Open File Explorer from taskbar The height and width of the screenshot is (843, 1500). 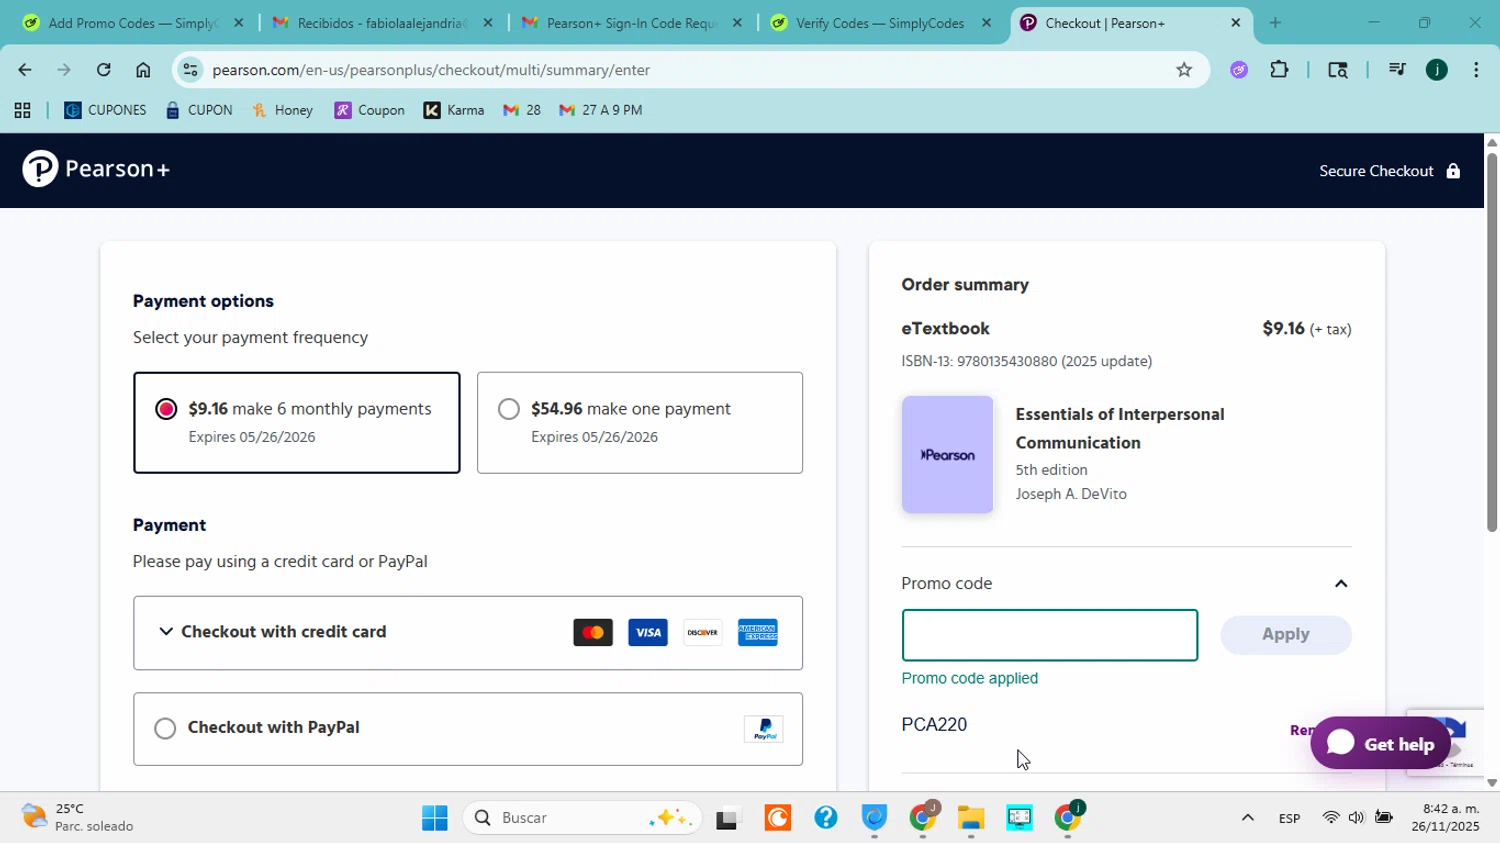tap(971, 818)
